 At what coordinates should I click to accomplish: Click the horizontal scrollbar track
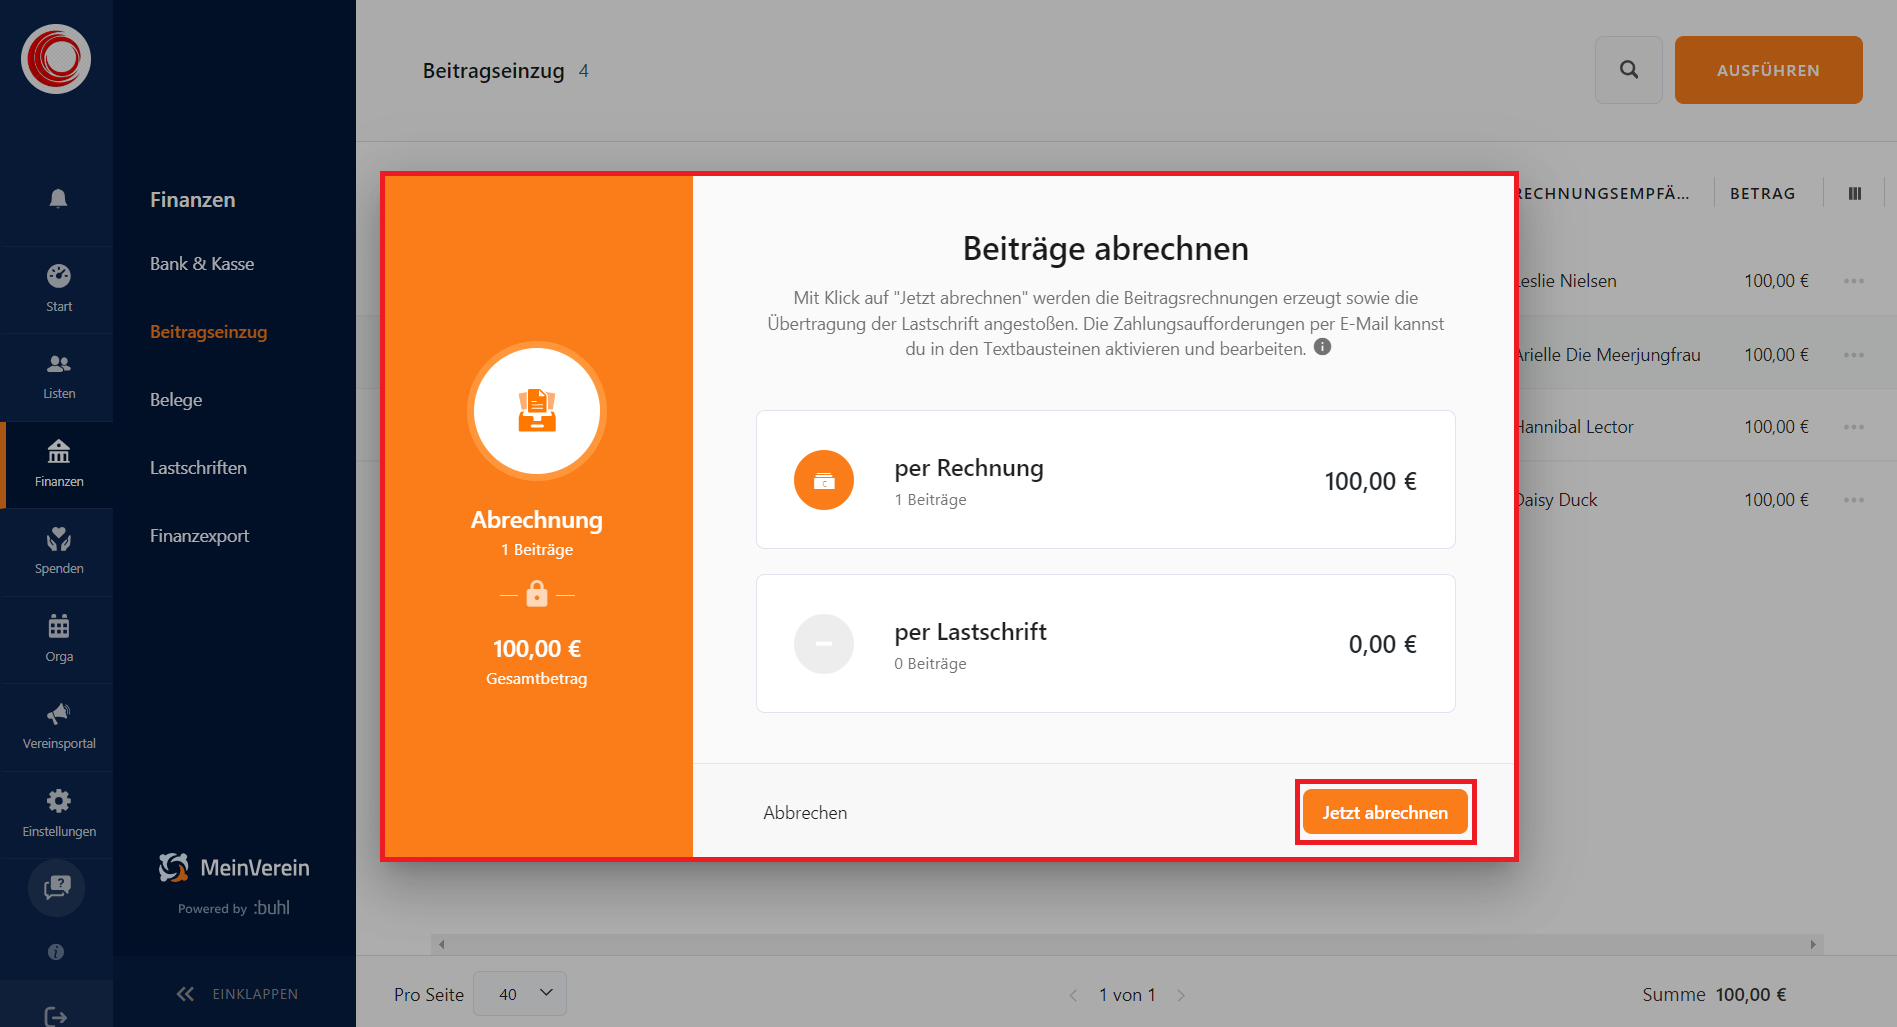click(1127, 944)
